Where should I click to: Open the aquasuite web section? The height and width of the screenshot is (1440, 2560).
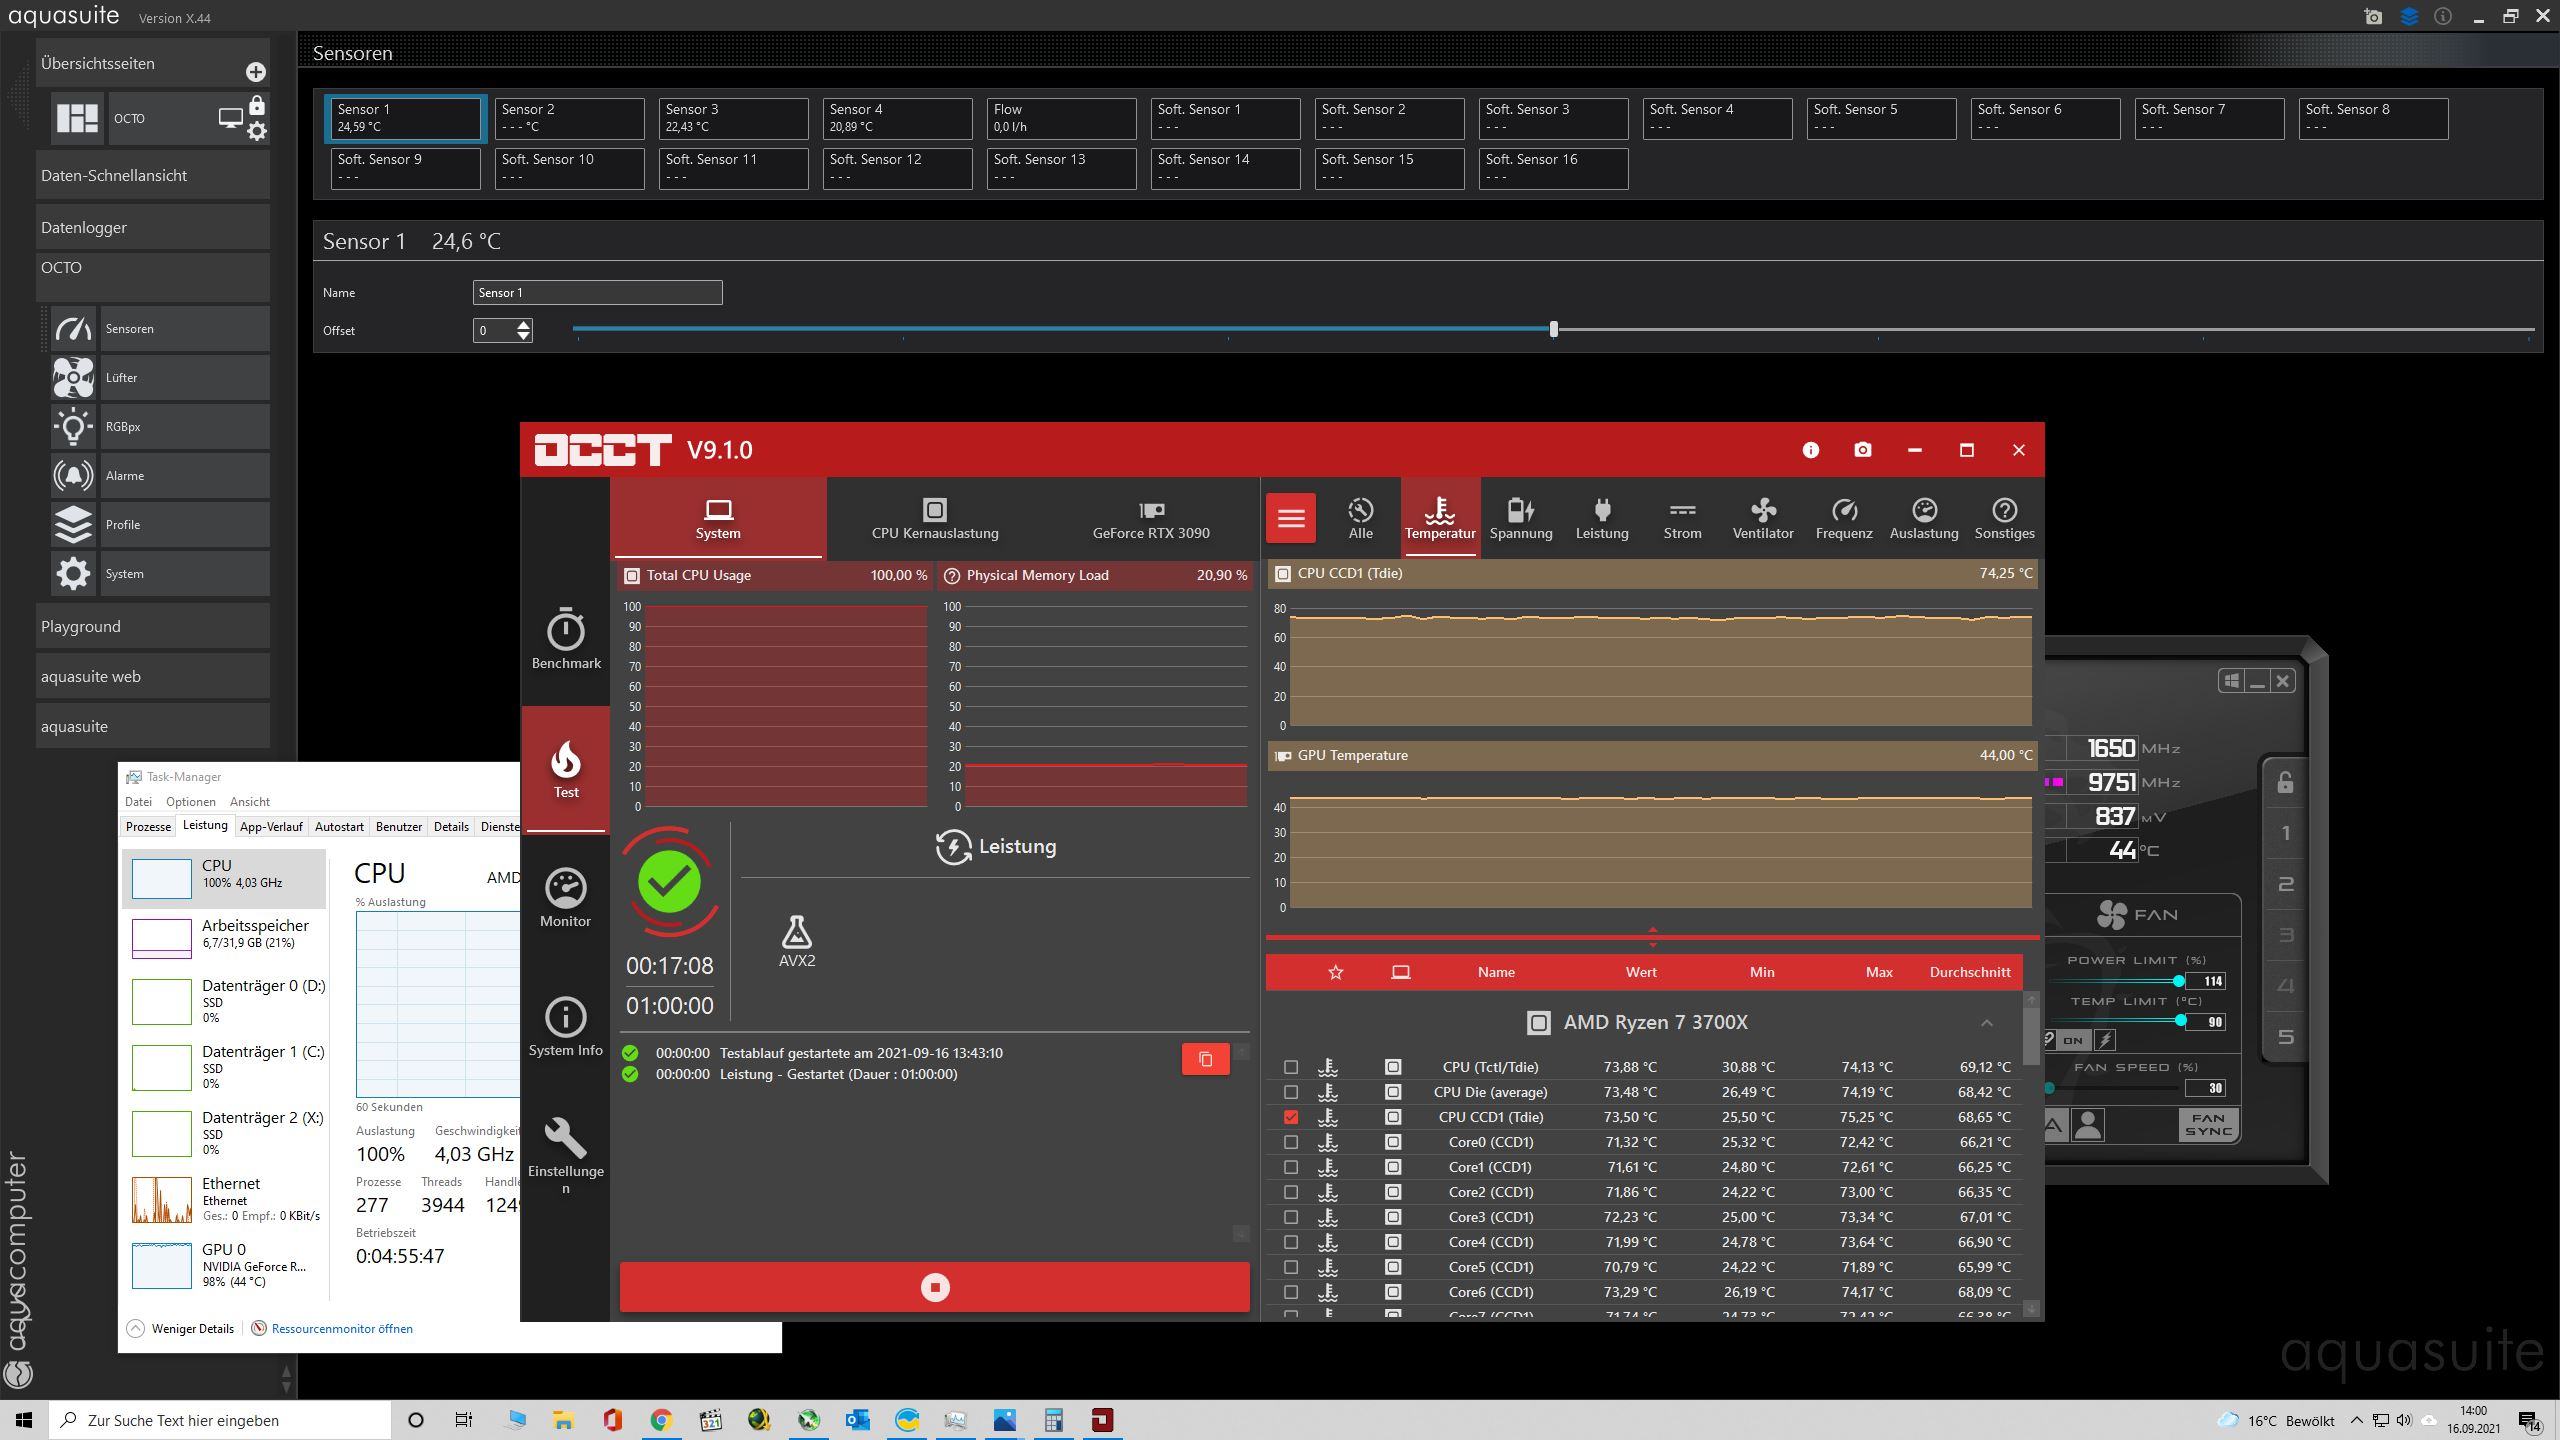coord(153,676)
